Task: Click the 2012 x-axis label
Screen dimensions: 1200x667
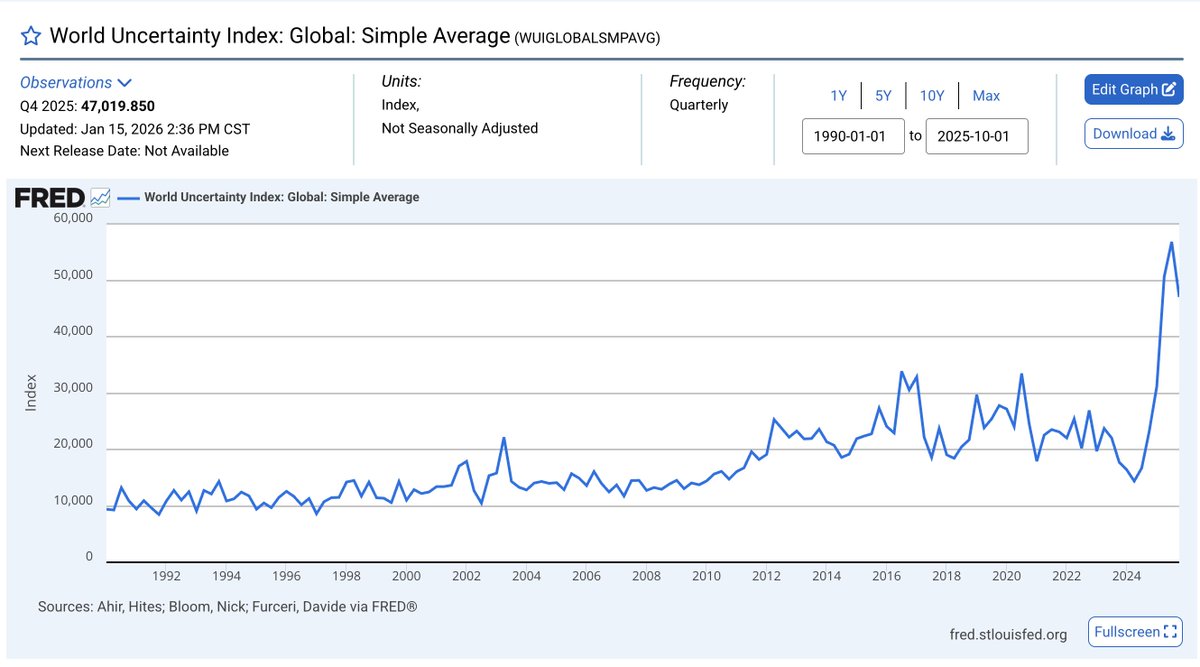Action: coord(767,576)
